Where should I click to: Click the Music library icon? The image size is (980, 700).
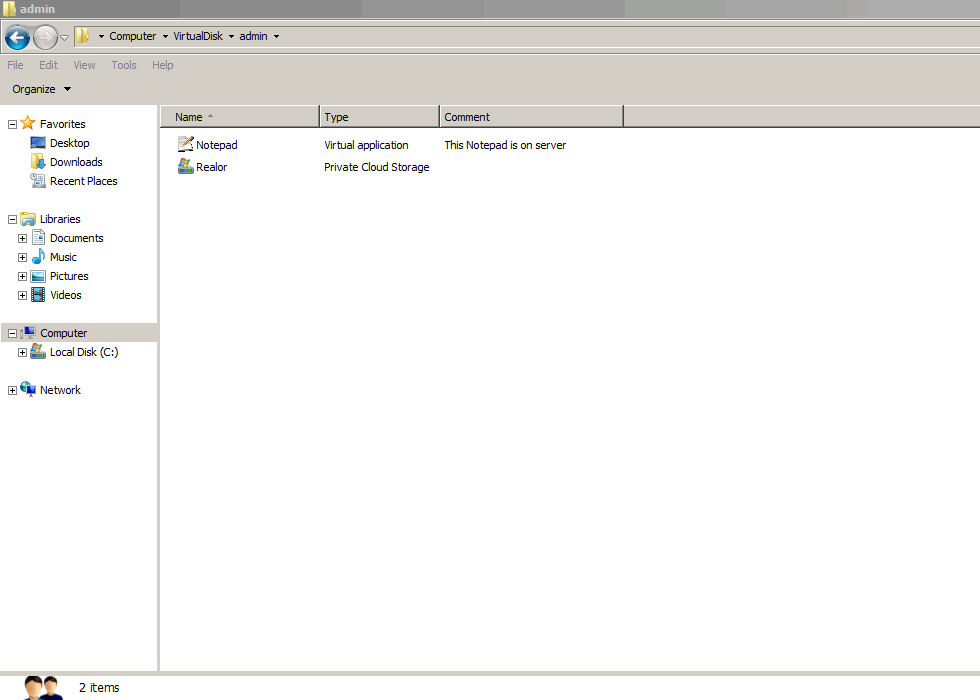[38, 257]
